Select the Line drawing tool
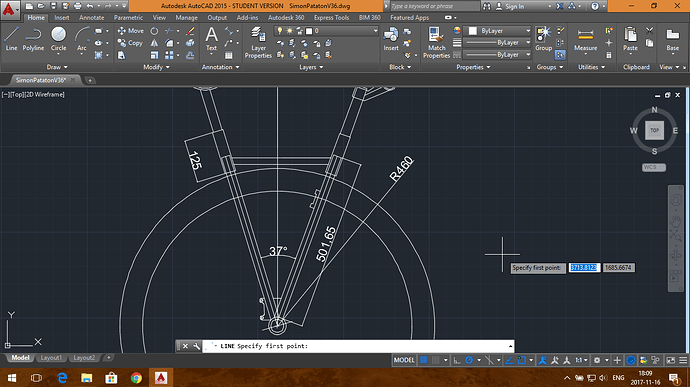The height and width of the screenshot is (387, 690). (11, 39)
